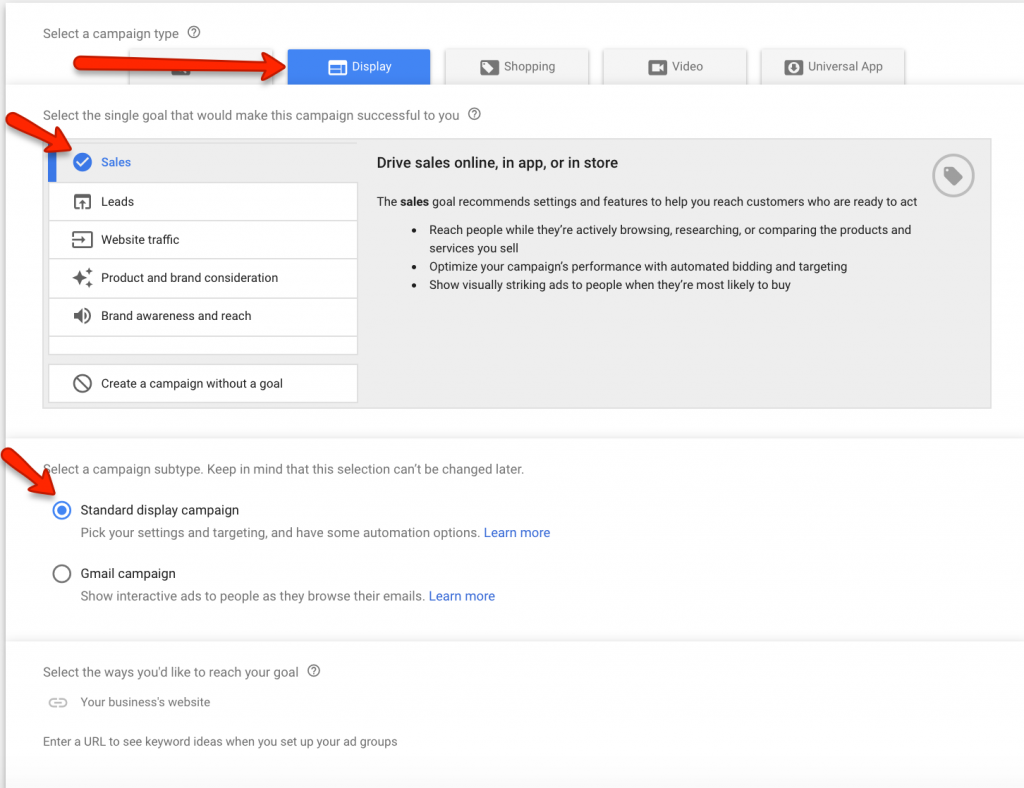
Task: Click the sparkle icon for Product consideration
Action: (82, 278)
